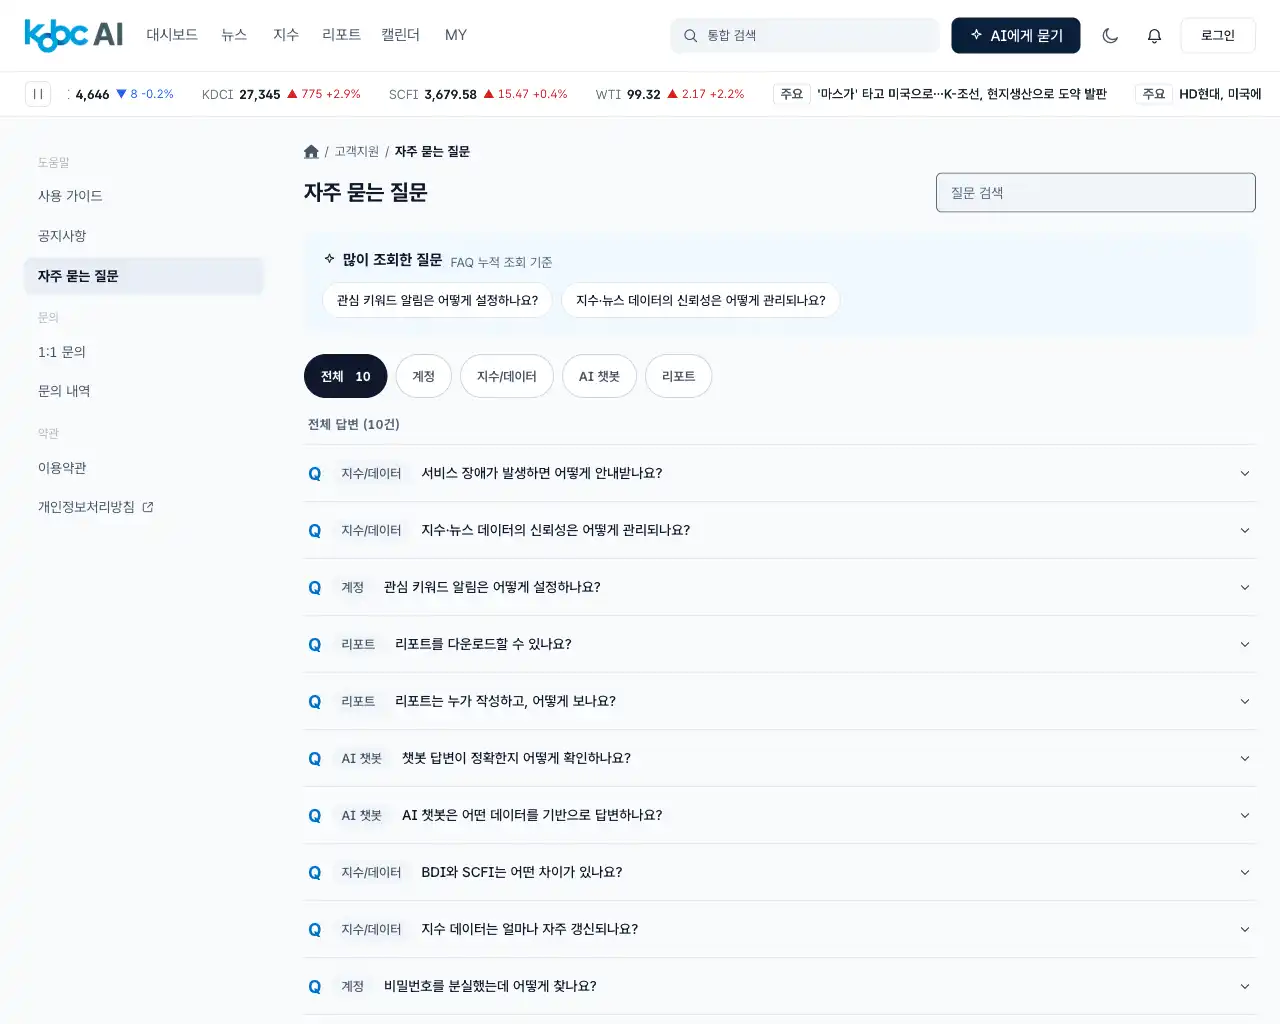Pause the ticker with pause icon

click(x=38, y=94)
